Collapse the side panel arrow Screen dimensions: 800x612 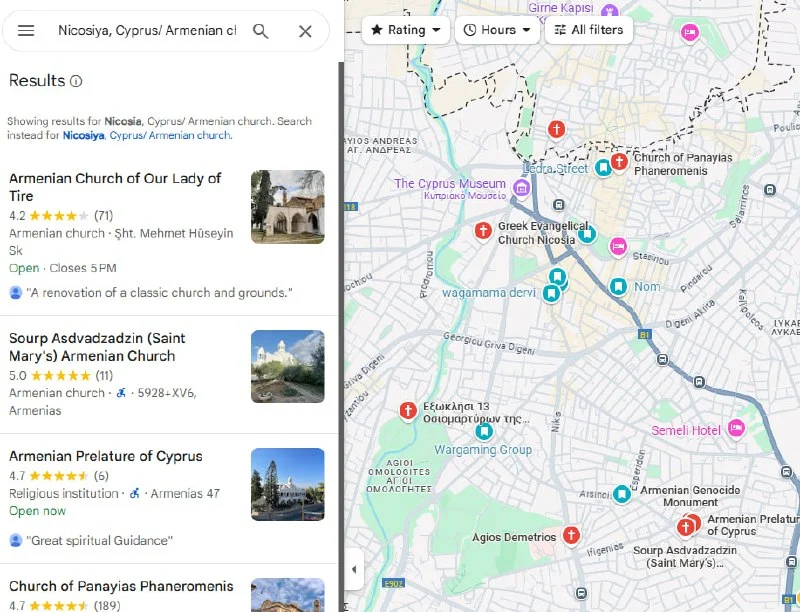coord(353,570)
